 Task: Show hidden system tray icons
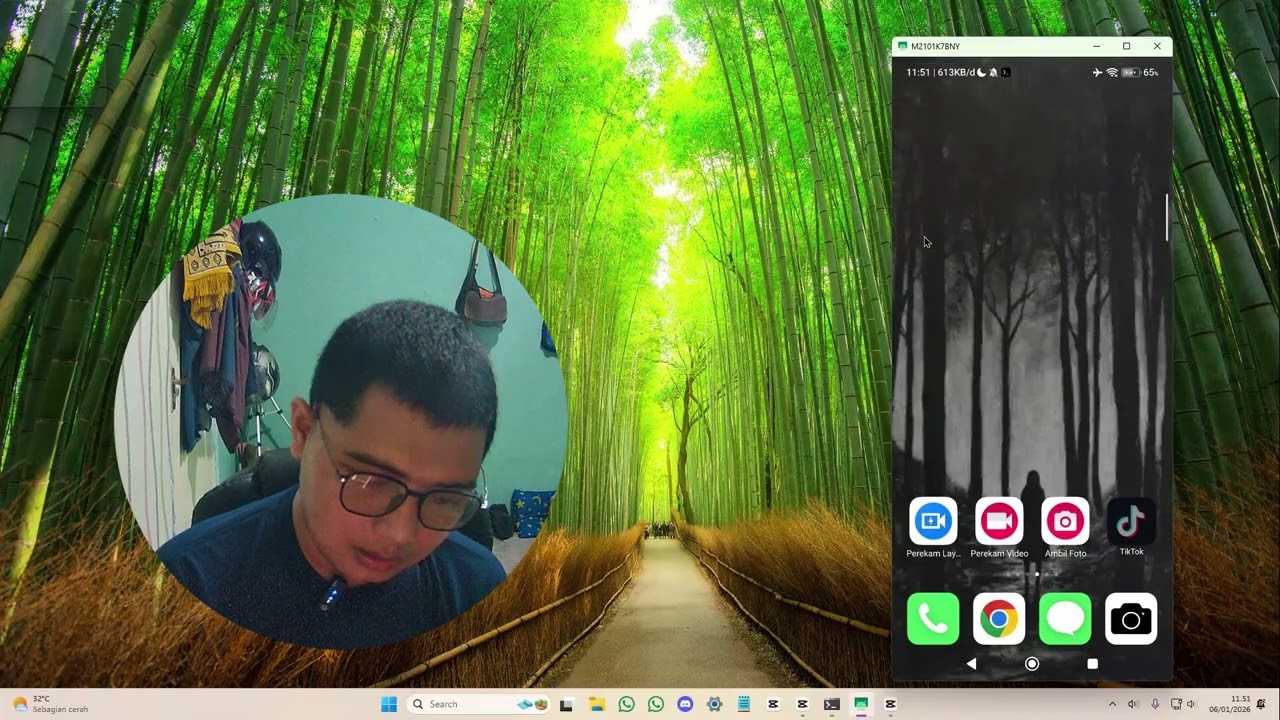point(1112,704)
